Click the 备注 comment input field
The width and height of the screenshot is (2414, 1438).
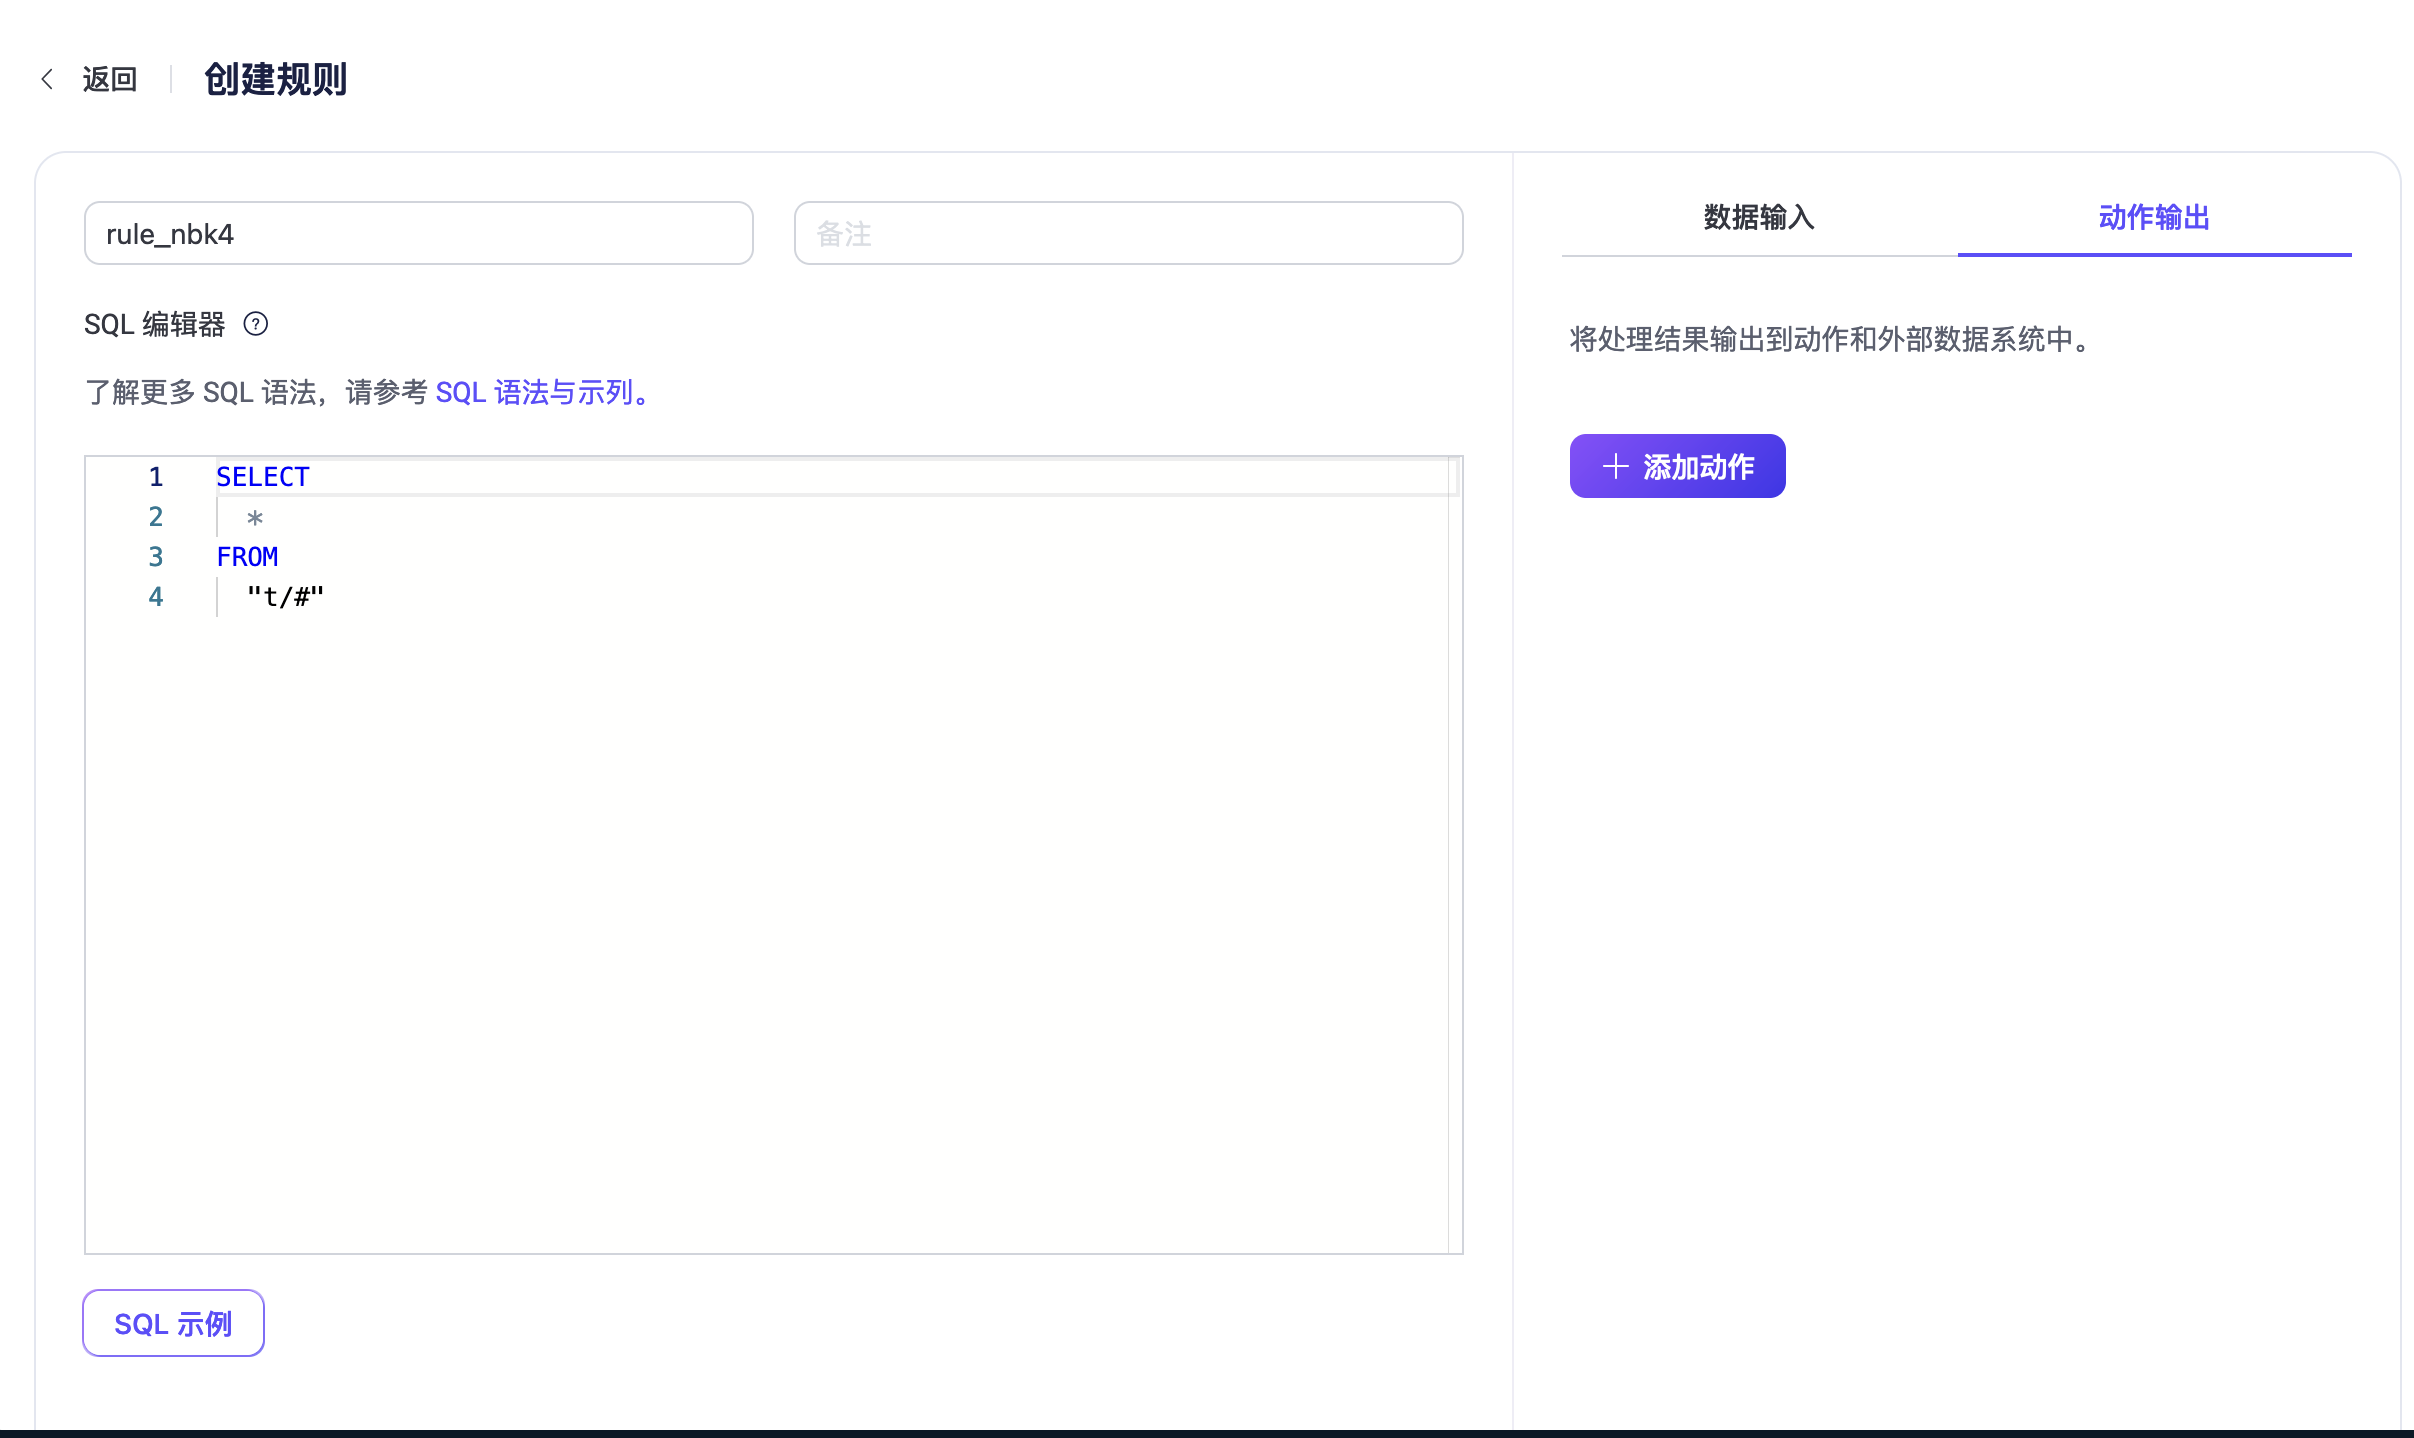pos(1128,233)
